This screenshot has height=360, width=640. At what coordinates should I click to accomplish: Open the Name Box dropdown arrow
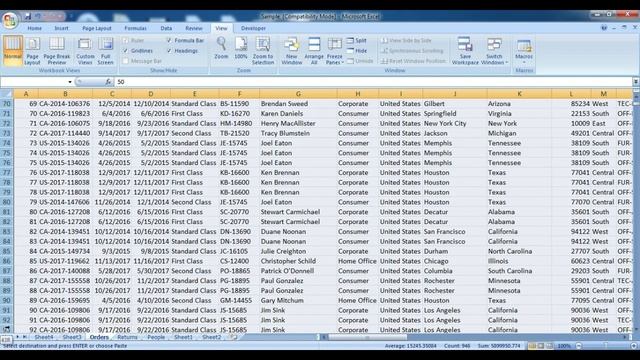70,82
